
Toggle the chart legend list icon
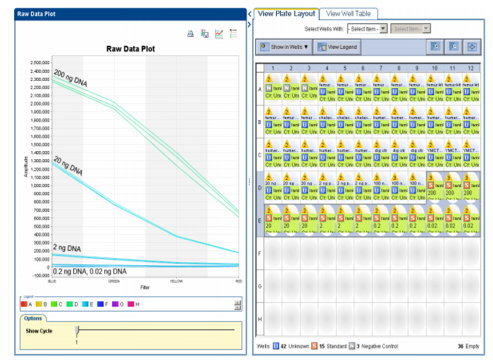tap(233, 34)
